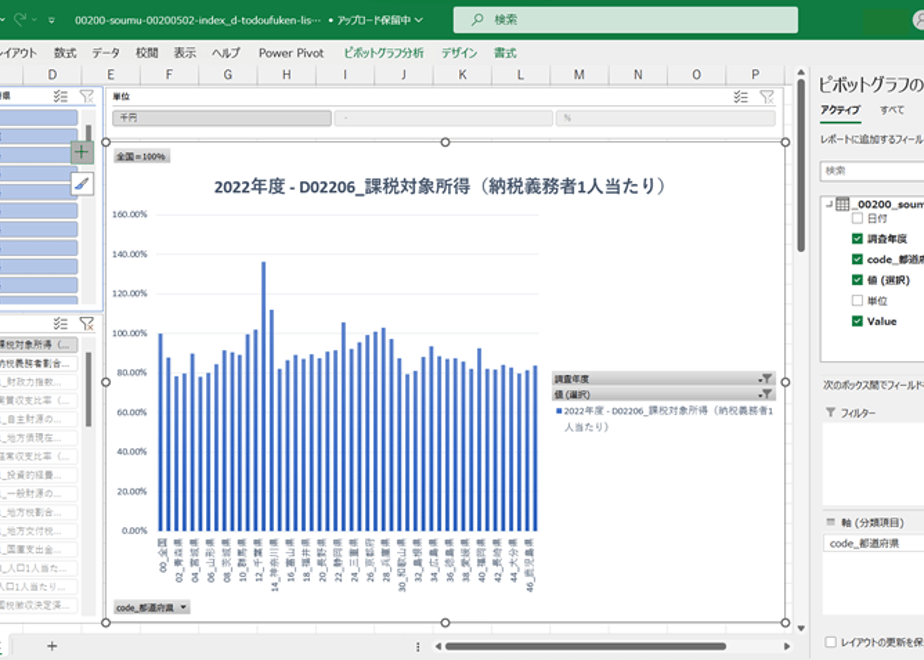924x660 pixels.
Task: Click the 全国=100% button on chart
Action: (x=141, y=157)
